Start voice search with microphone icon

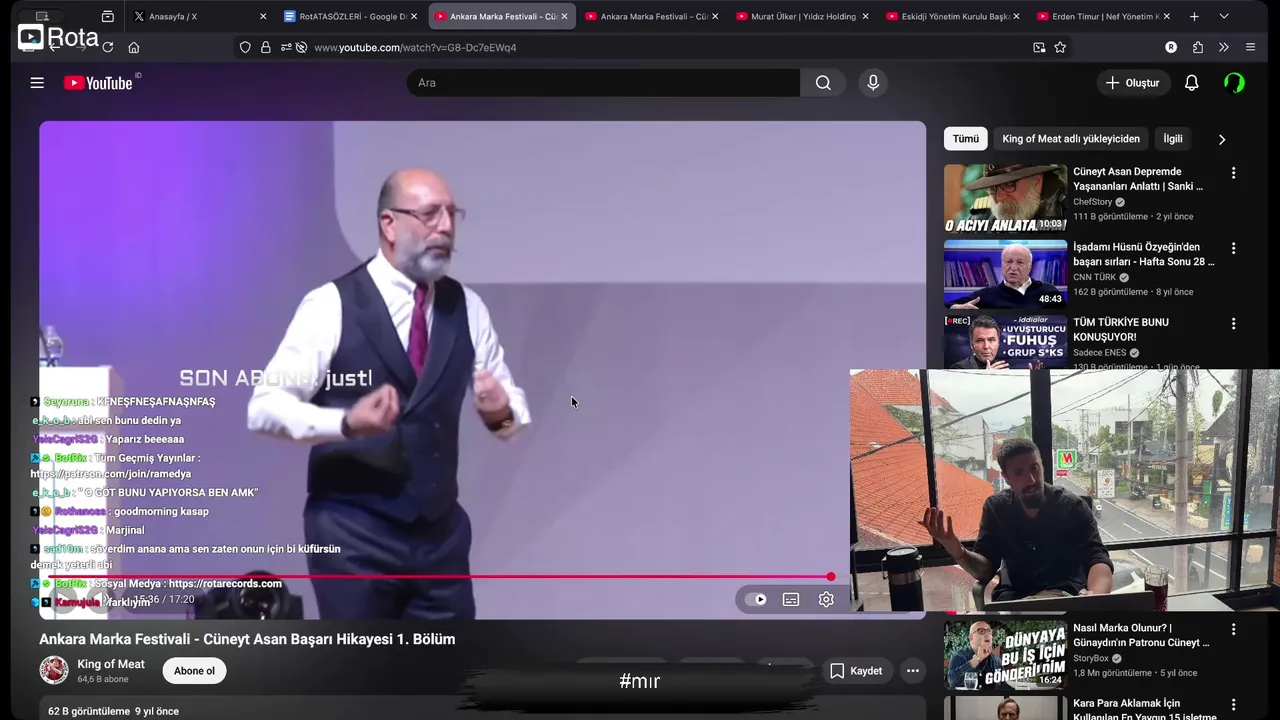click(873, 83)
